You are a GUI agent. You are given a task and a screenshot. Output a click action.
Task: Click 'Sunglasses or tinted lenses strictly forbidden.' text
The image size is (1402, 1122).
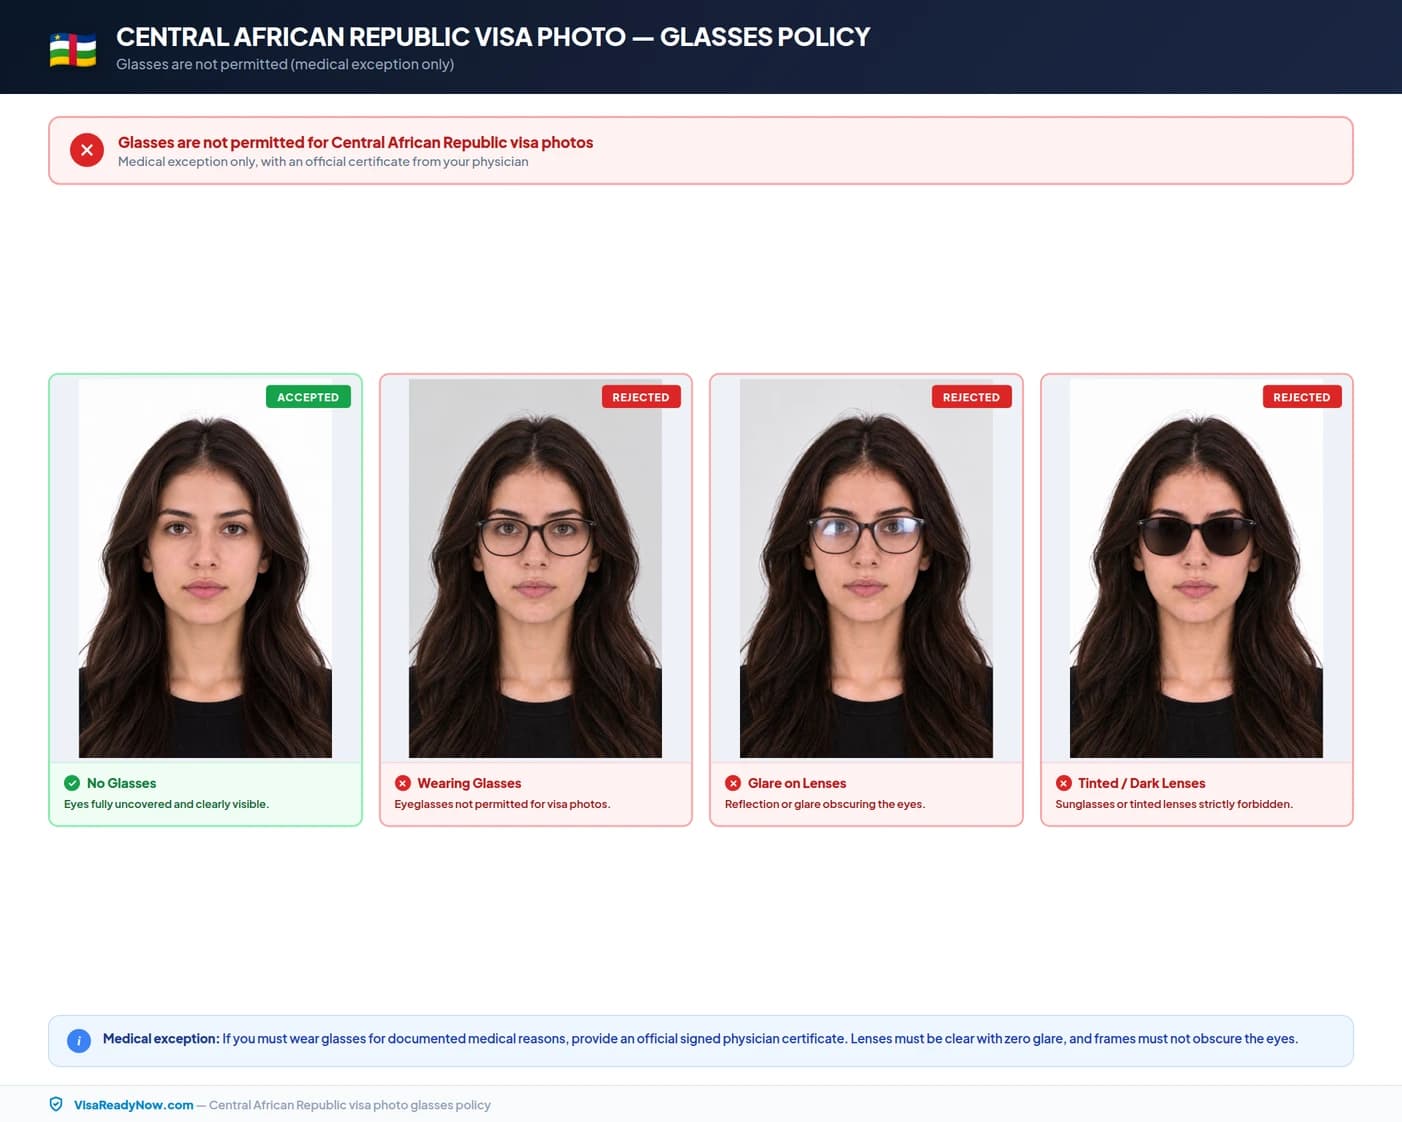click(1174, 804)
